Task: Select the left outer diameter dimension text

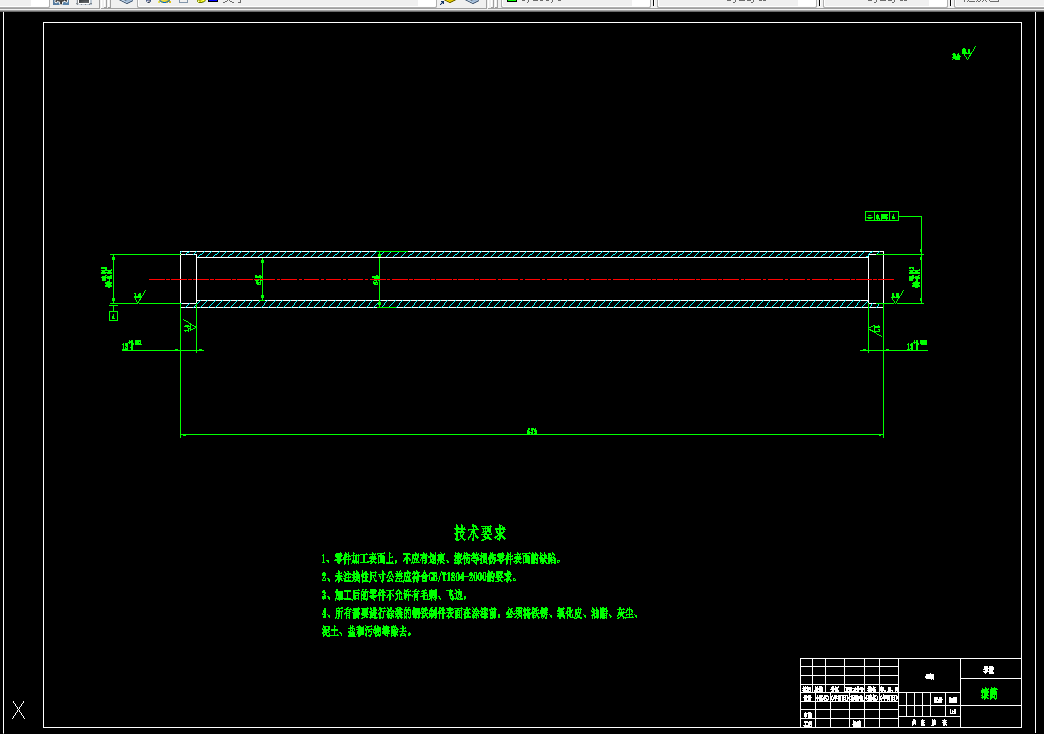Action: tap(107, 278)
